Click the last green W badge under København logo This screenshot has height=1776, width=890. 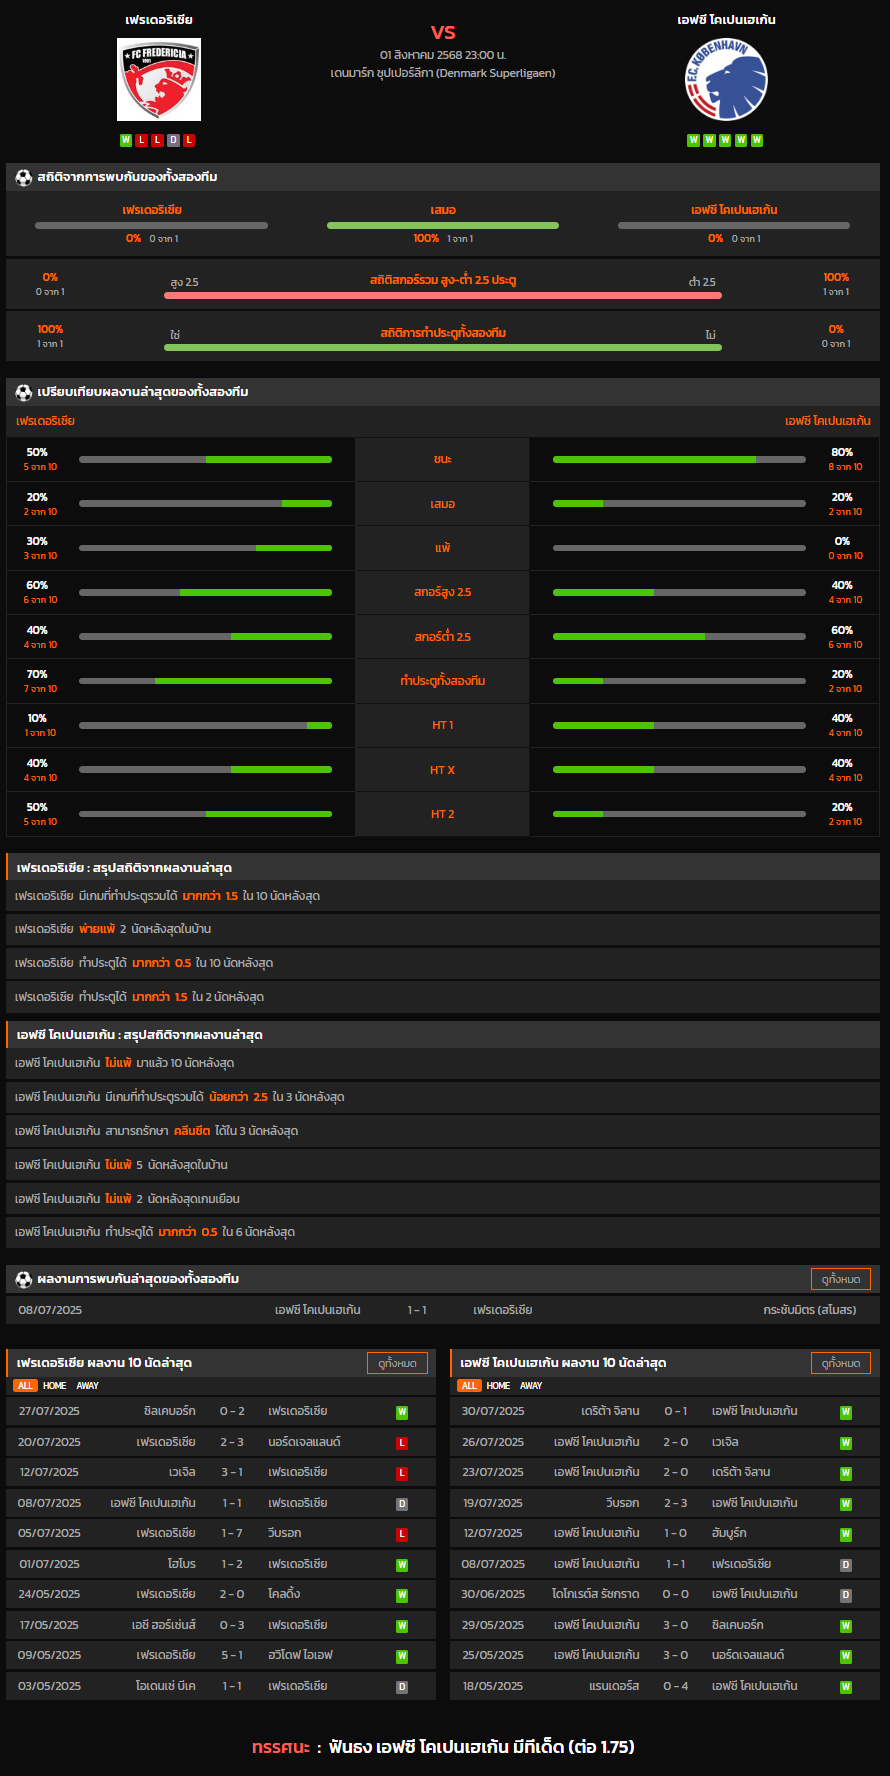pos(757,140)
